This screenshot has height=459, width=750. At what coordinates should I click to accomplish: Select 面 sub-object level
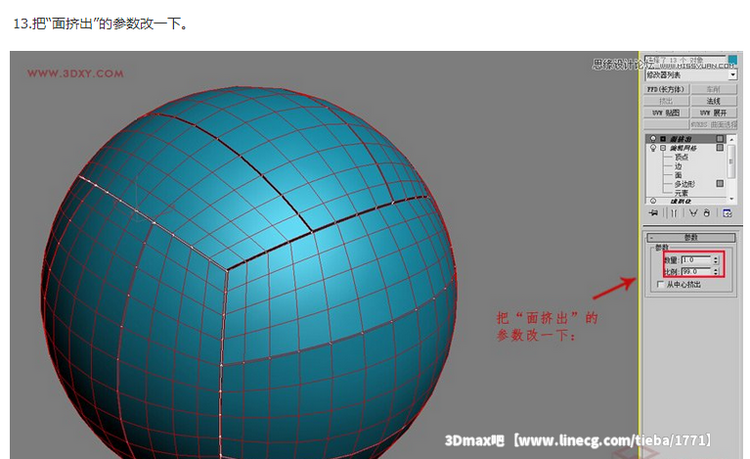[678, 175]
